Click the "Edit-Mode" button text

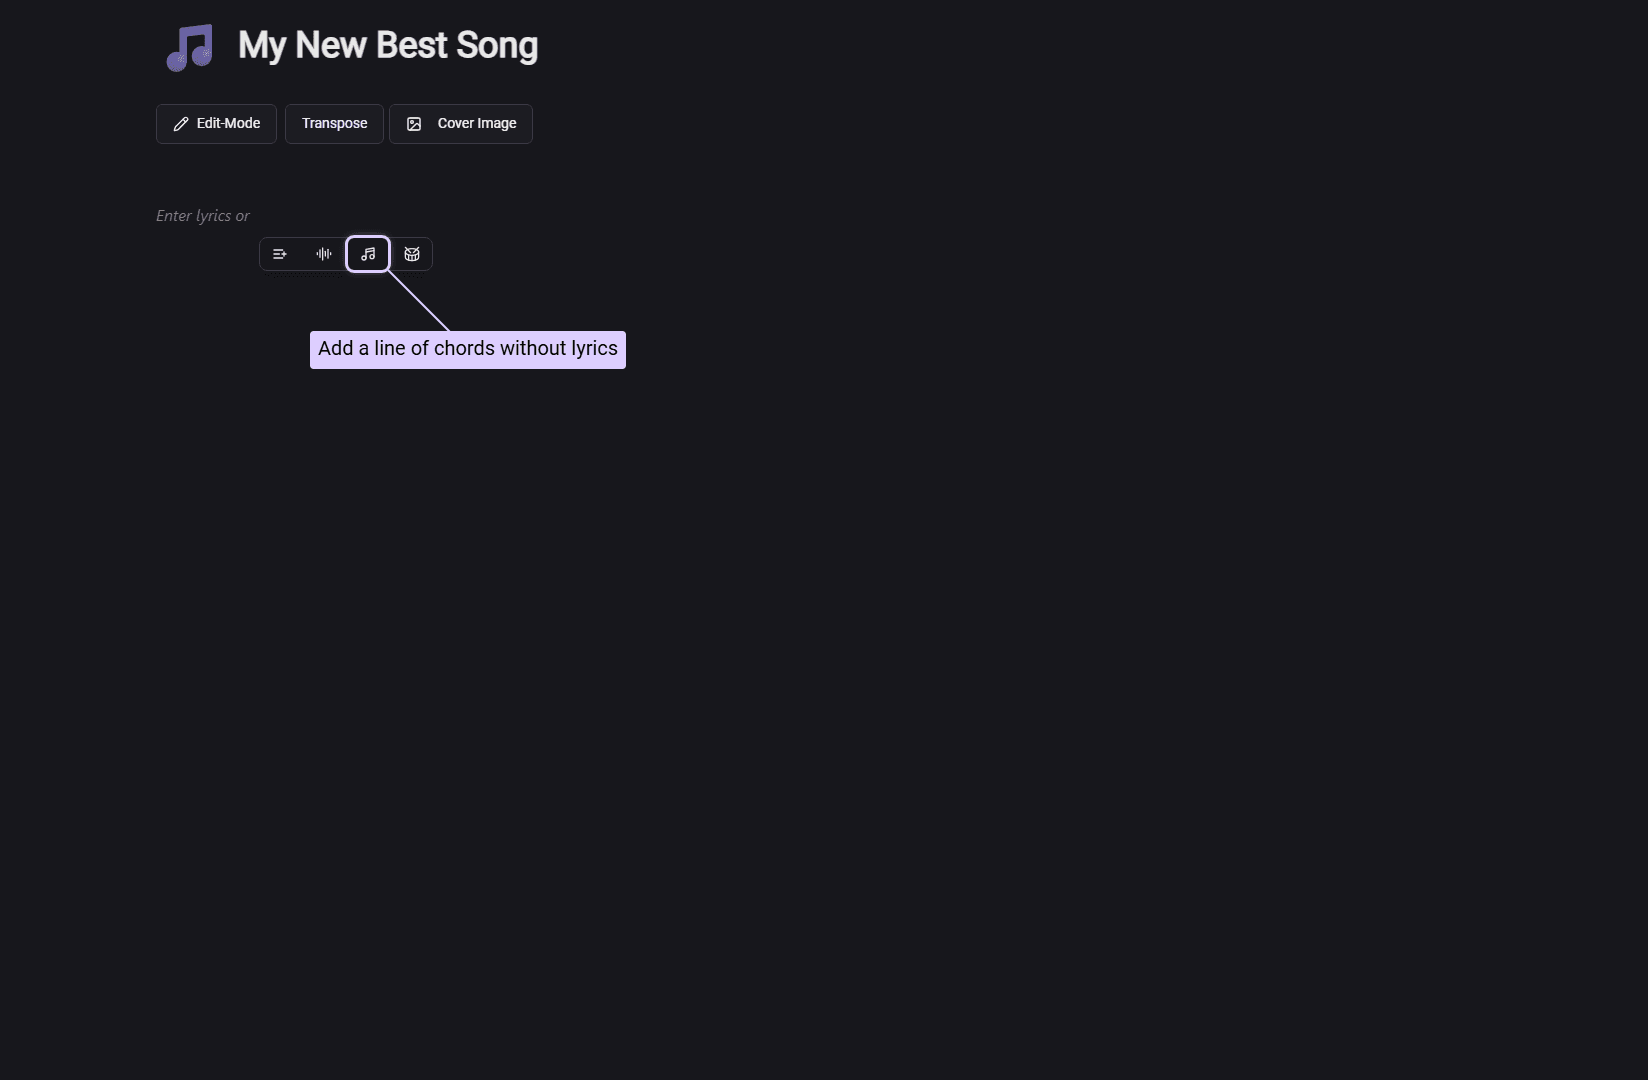[228, 124]
